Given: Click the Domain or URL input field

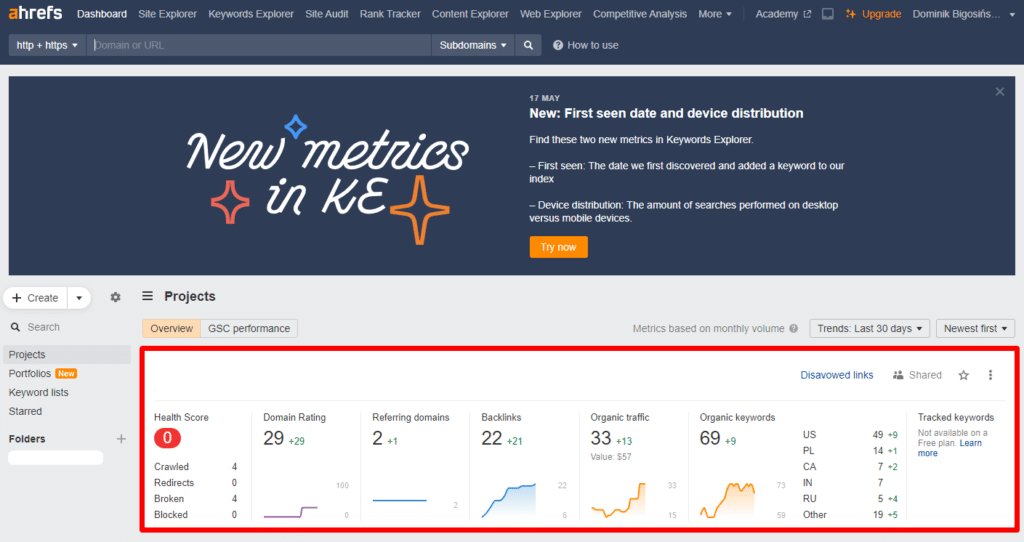Looking at the screenshot, I should pyautogui.click(x=259, y=45).
